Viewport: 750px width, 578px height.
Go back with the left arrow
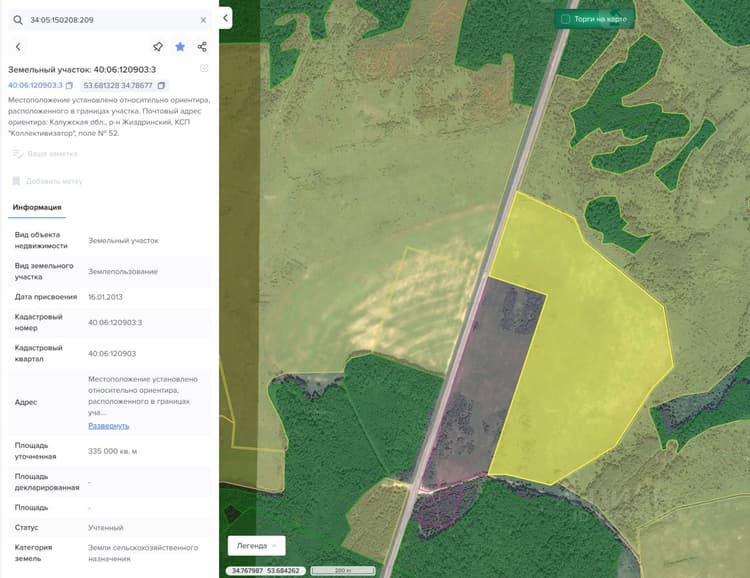point(18,47)
